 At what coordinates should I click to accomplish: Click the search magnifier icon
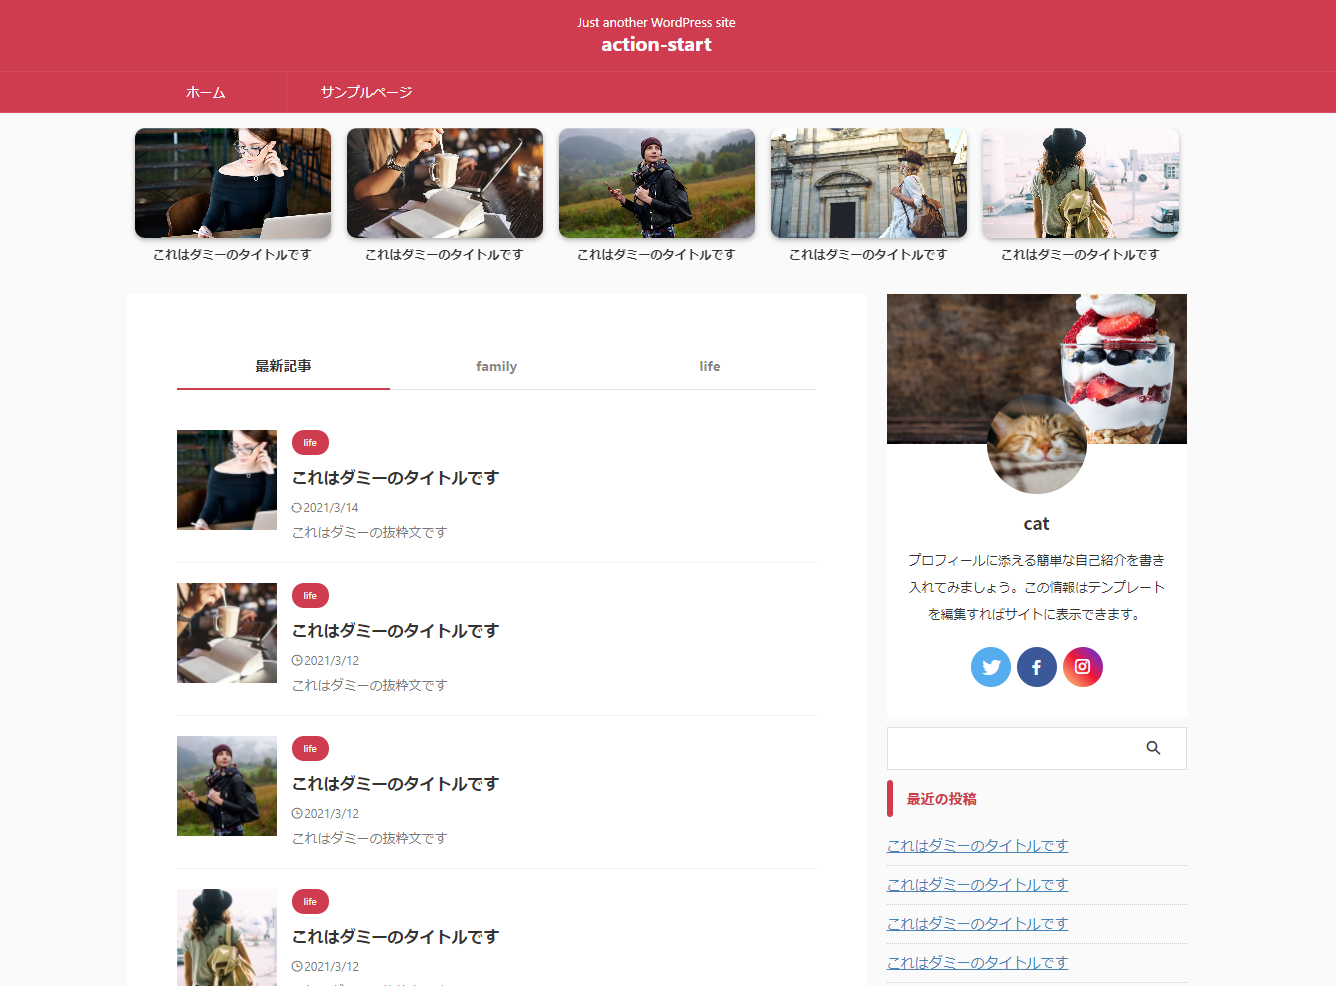coord(1153,748)
